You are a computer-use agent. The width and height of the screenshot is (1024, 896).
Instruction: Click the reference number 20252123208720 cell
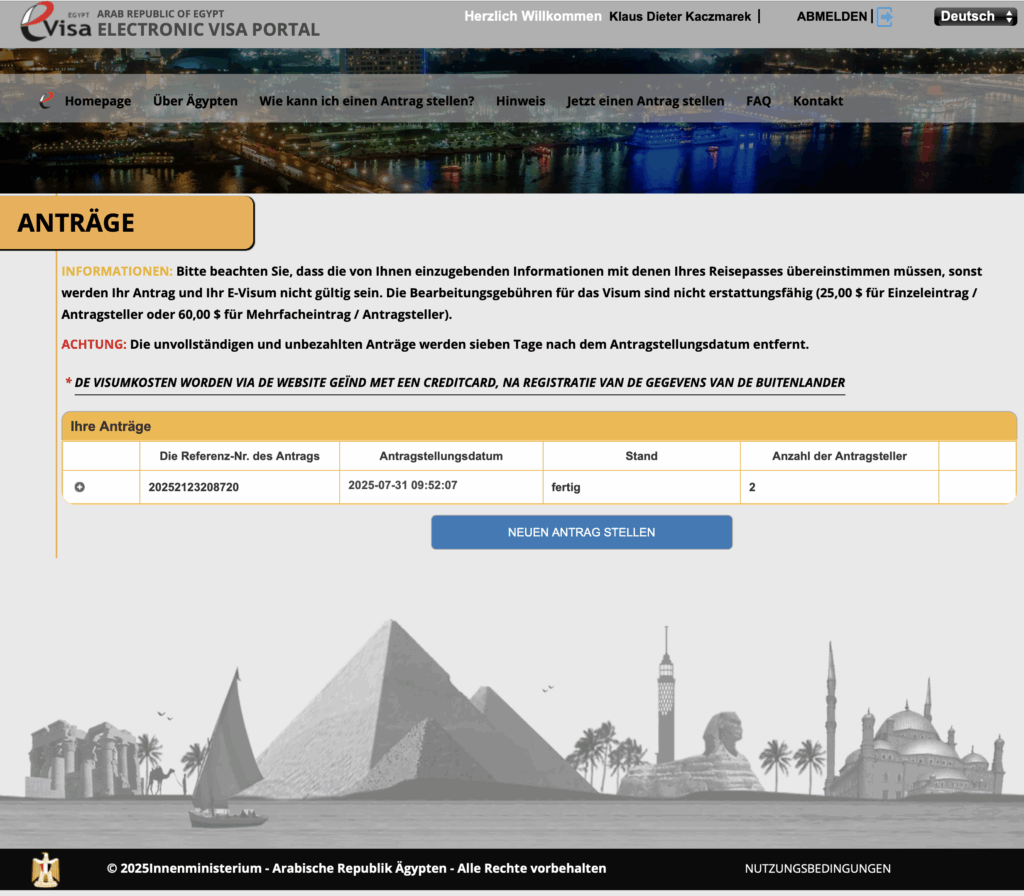[x=194, y=487]
